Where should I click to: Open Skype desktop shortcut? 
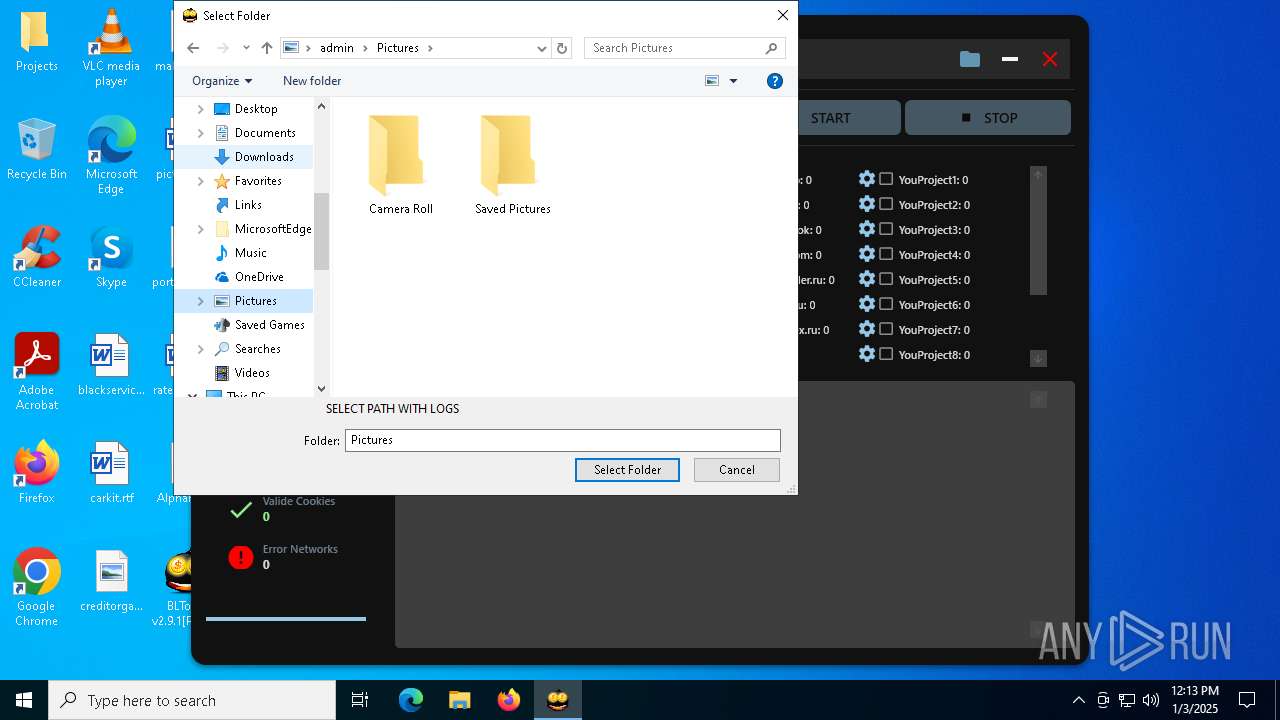pyautogui.click(x=111, y=257)
